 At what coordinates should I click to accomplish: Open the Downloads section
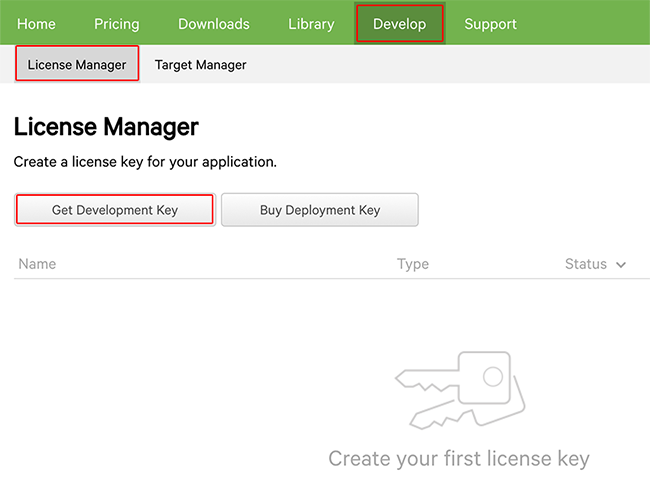click(x=214, y=23)
